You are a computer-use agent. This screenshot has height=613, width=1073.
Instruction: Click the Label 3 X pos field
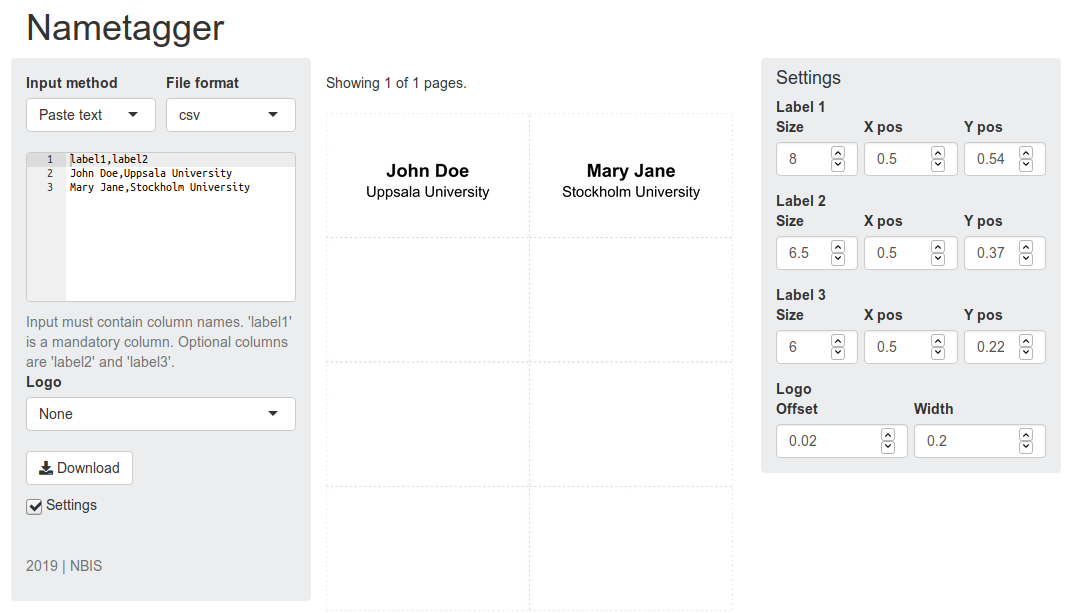pos(910,347)
